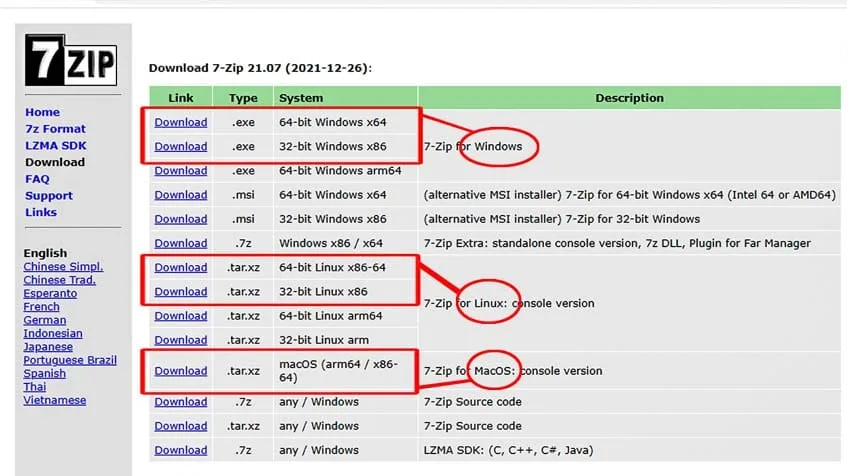847x476 pixels.
Task: Switch language to Portuguese Brazil
Action: click(70, 360)
